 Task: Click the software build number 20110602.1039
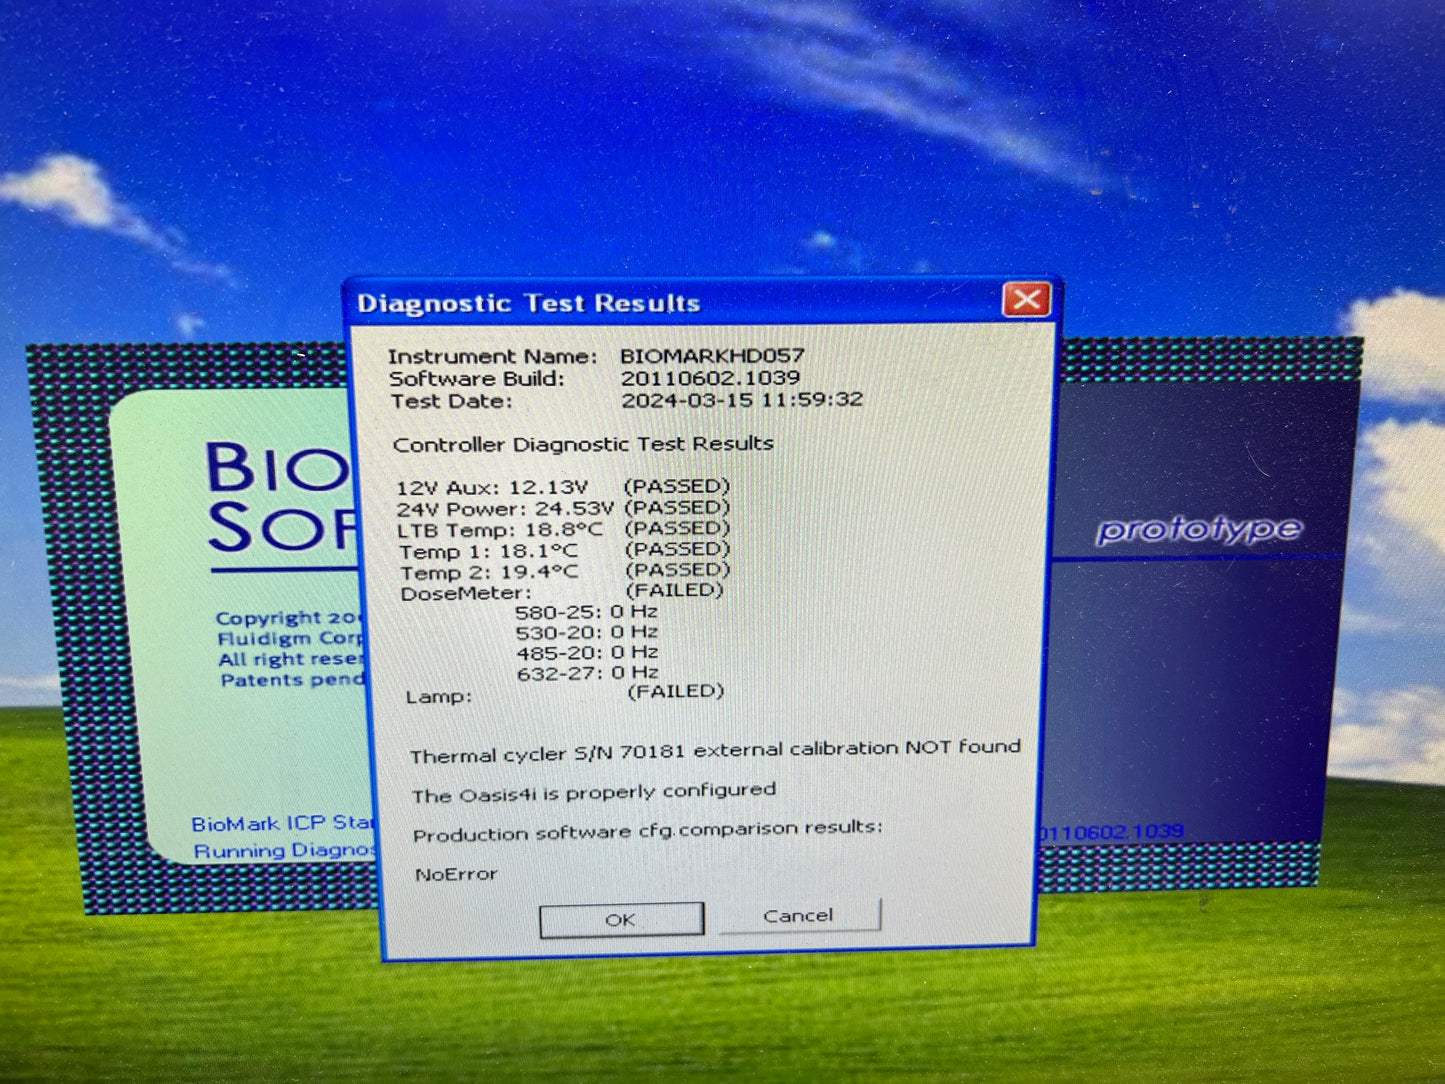(710, 378)
